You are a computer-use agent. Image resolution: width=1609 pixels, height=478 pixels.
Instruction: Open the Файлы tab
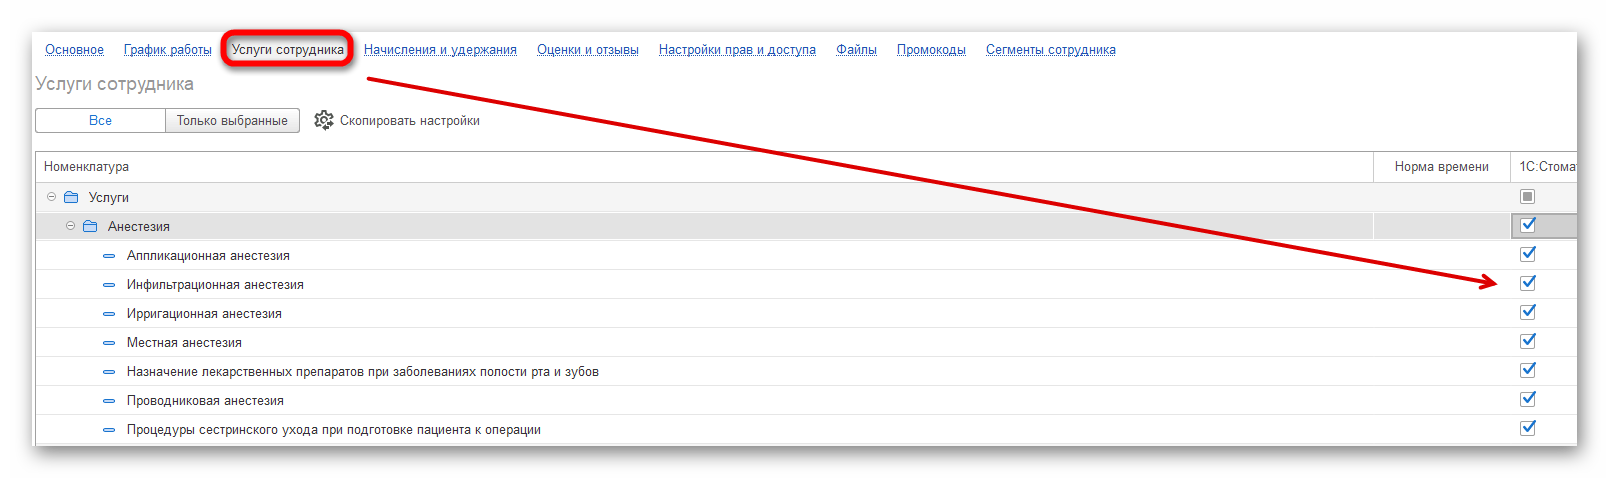point(856,50)
